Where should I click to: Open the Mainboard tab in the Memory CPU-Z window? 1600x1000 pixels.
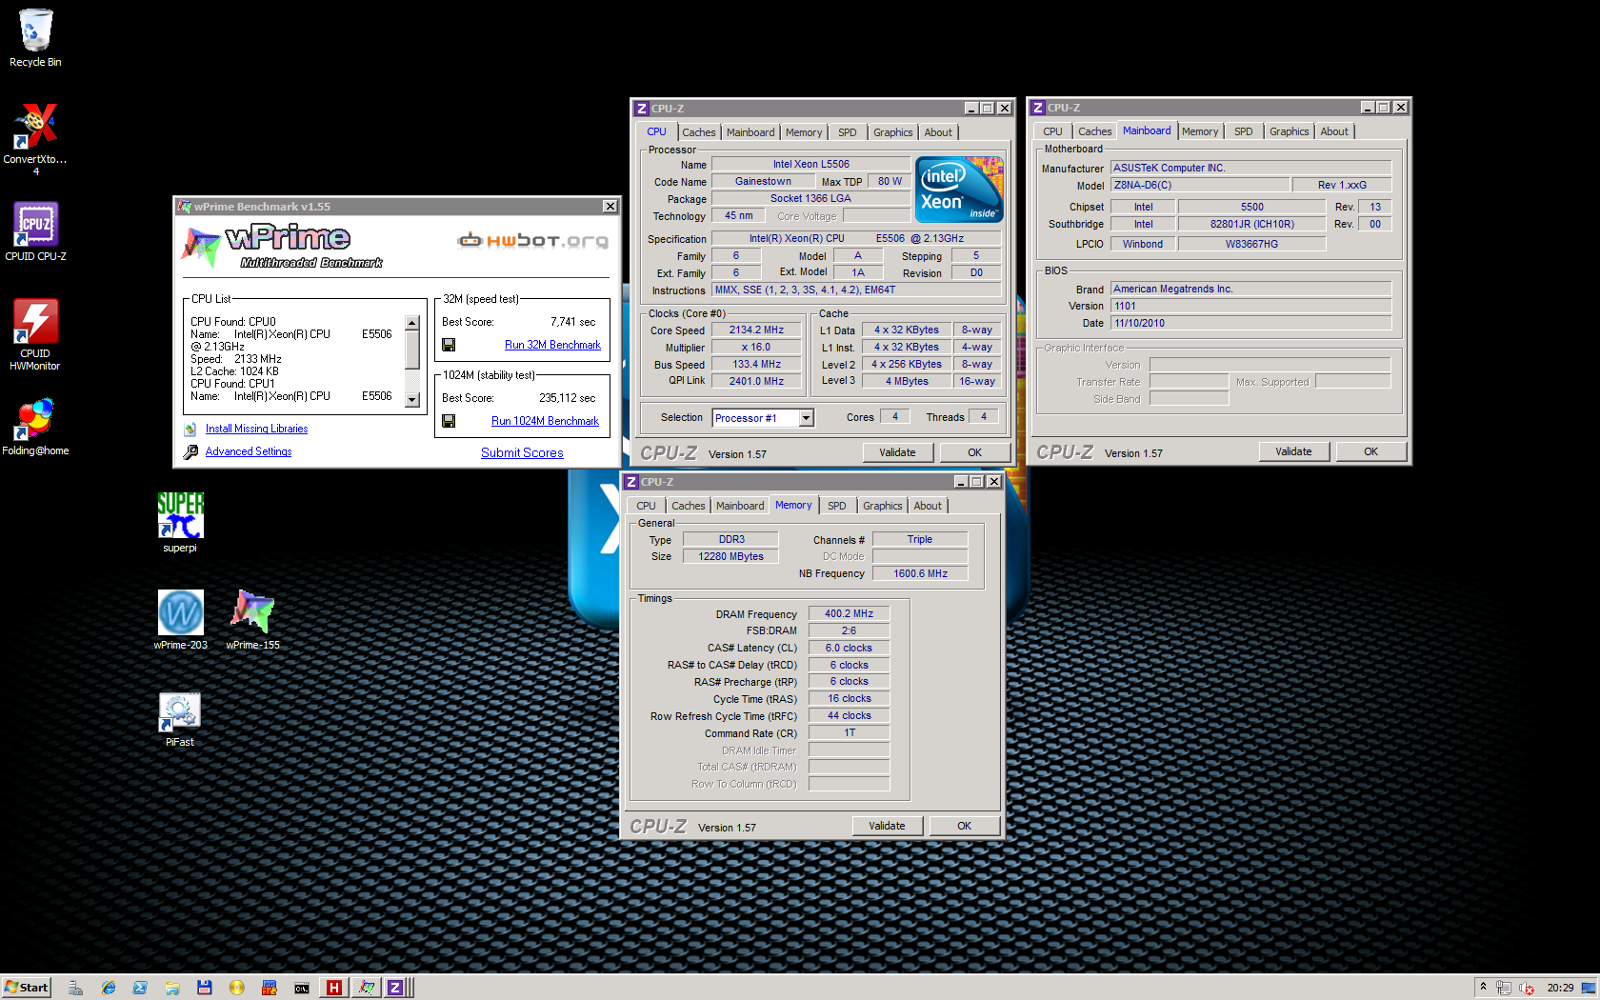(740, 506)
